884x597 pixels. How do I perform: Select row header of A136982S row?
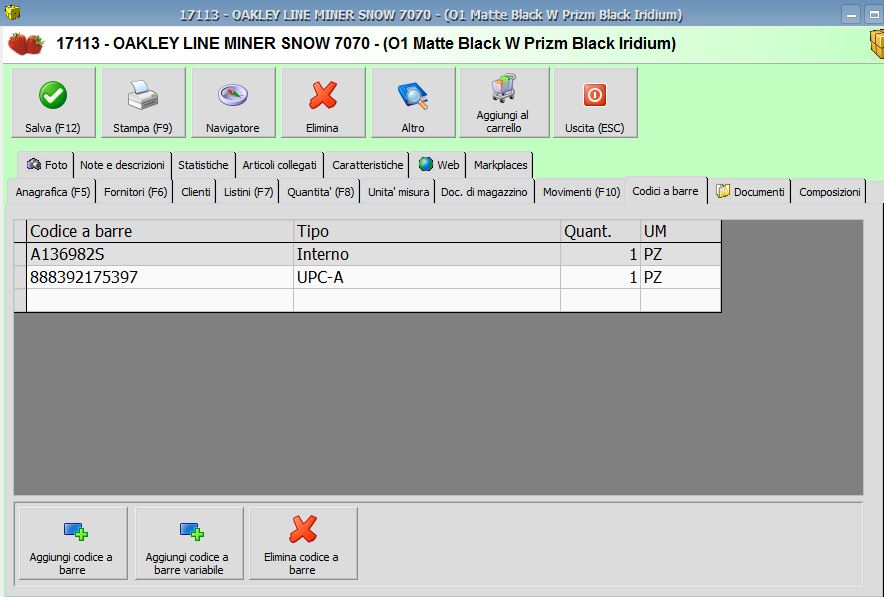point(20,254)
